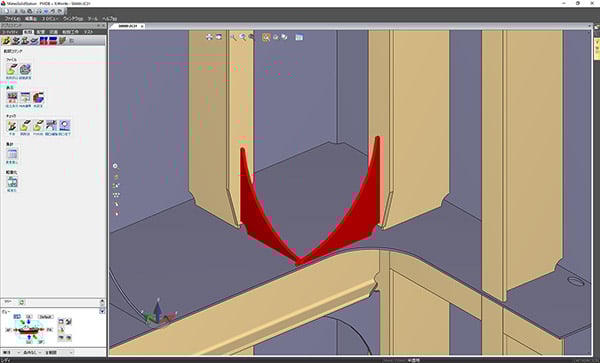The width and height of the screenshot is (600, 363).
Task: Click the magnifier zoom icon in viewport toolbar
Action: click(x=233, y=37)
